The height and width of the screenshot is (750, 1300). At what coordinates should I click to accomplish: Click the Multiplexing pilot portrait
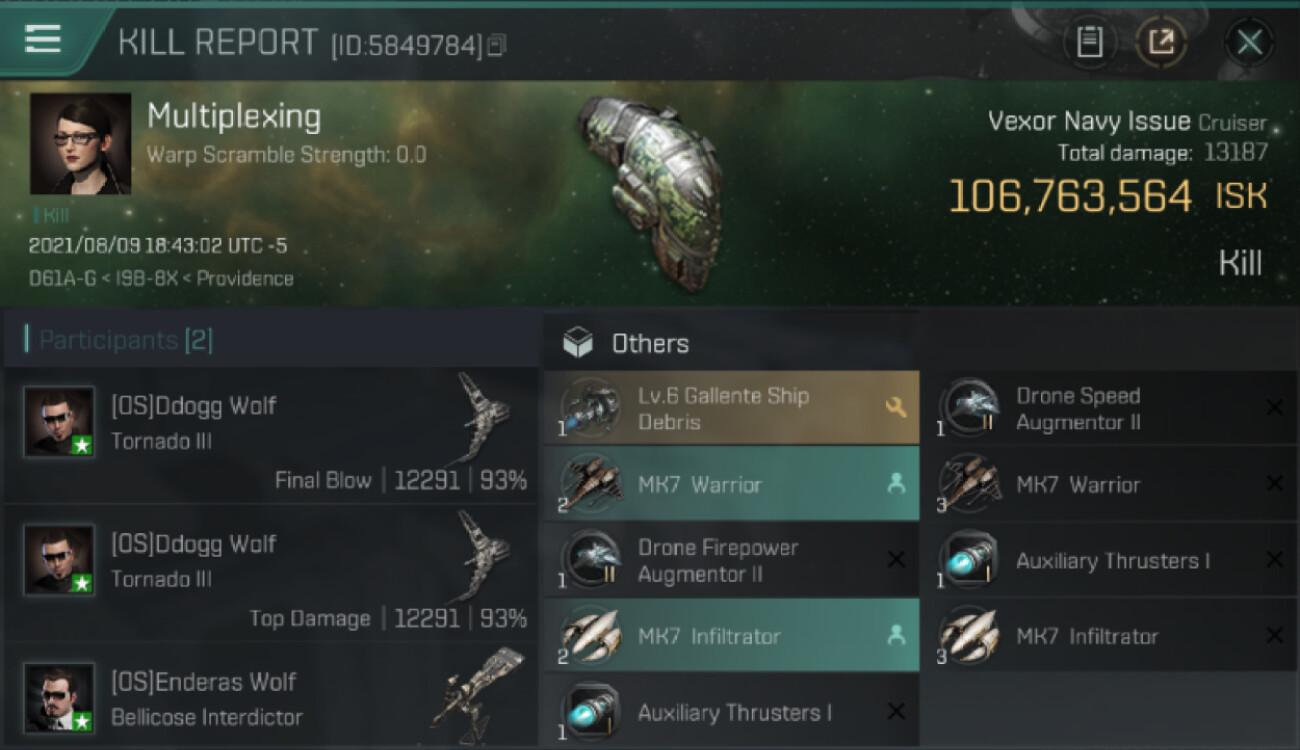point(80,144)
